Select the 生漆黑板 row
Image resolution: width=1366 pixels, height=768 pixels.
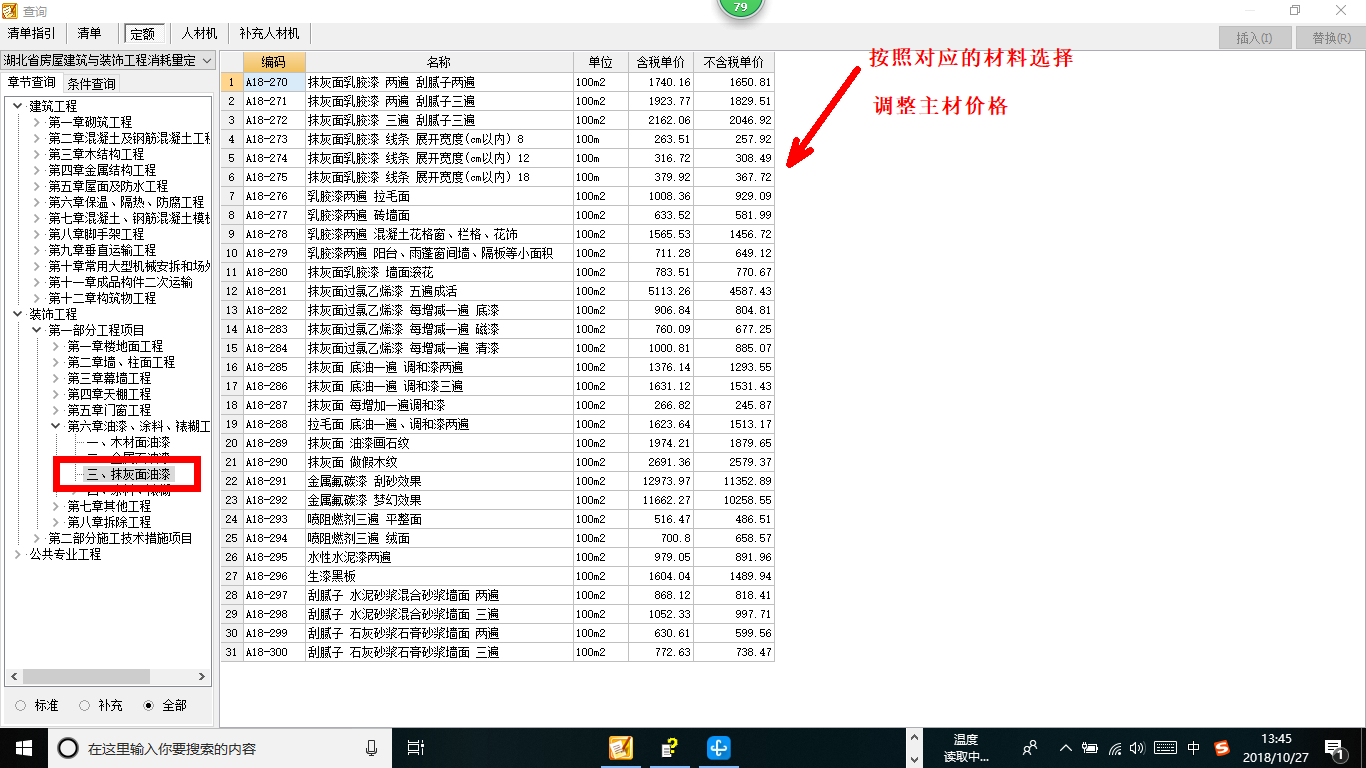click(497, 576)
